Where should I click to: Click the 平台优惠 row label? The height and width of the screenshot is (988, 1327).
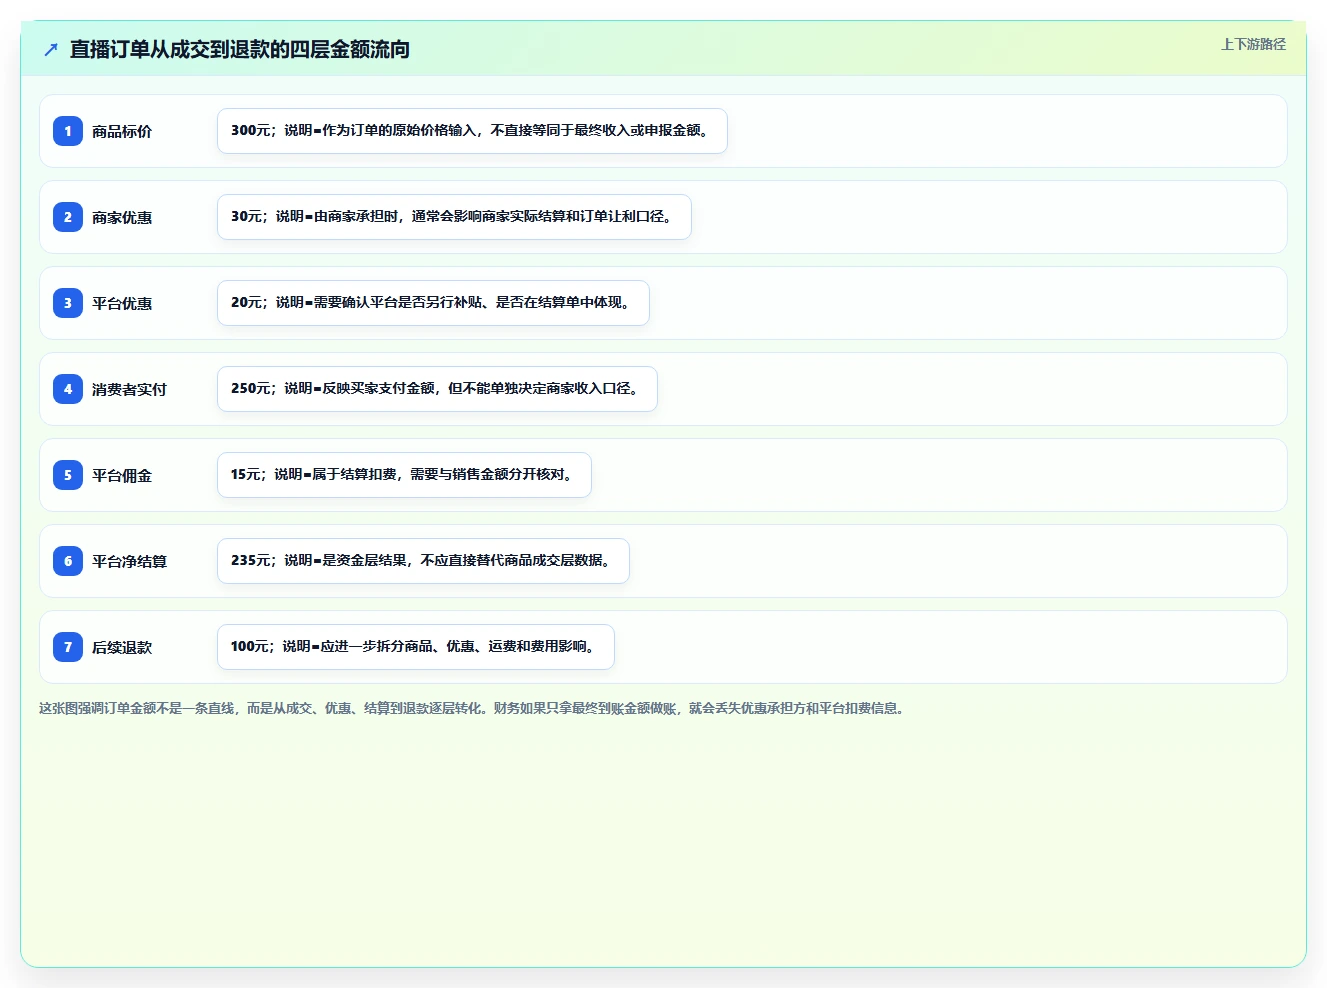coord(122,303)
